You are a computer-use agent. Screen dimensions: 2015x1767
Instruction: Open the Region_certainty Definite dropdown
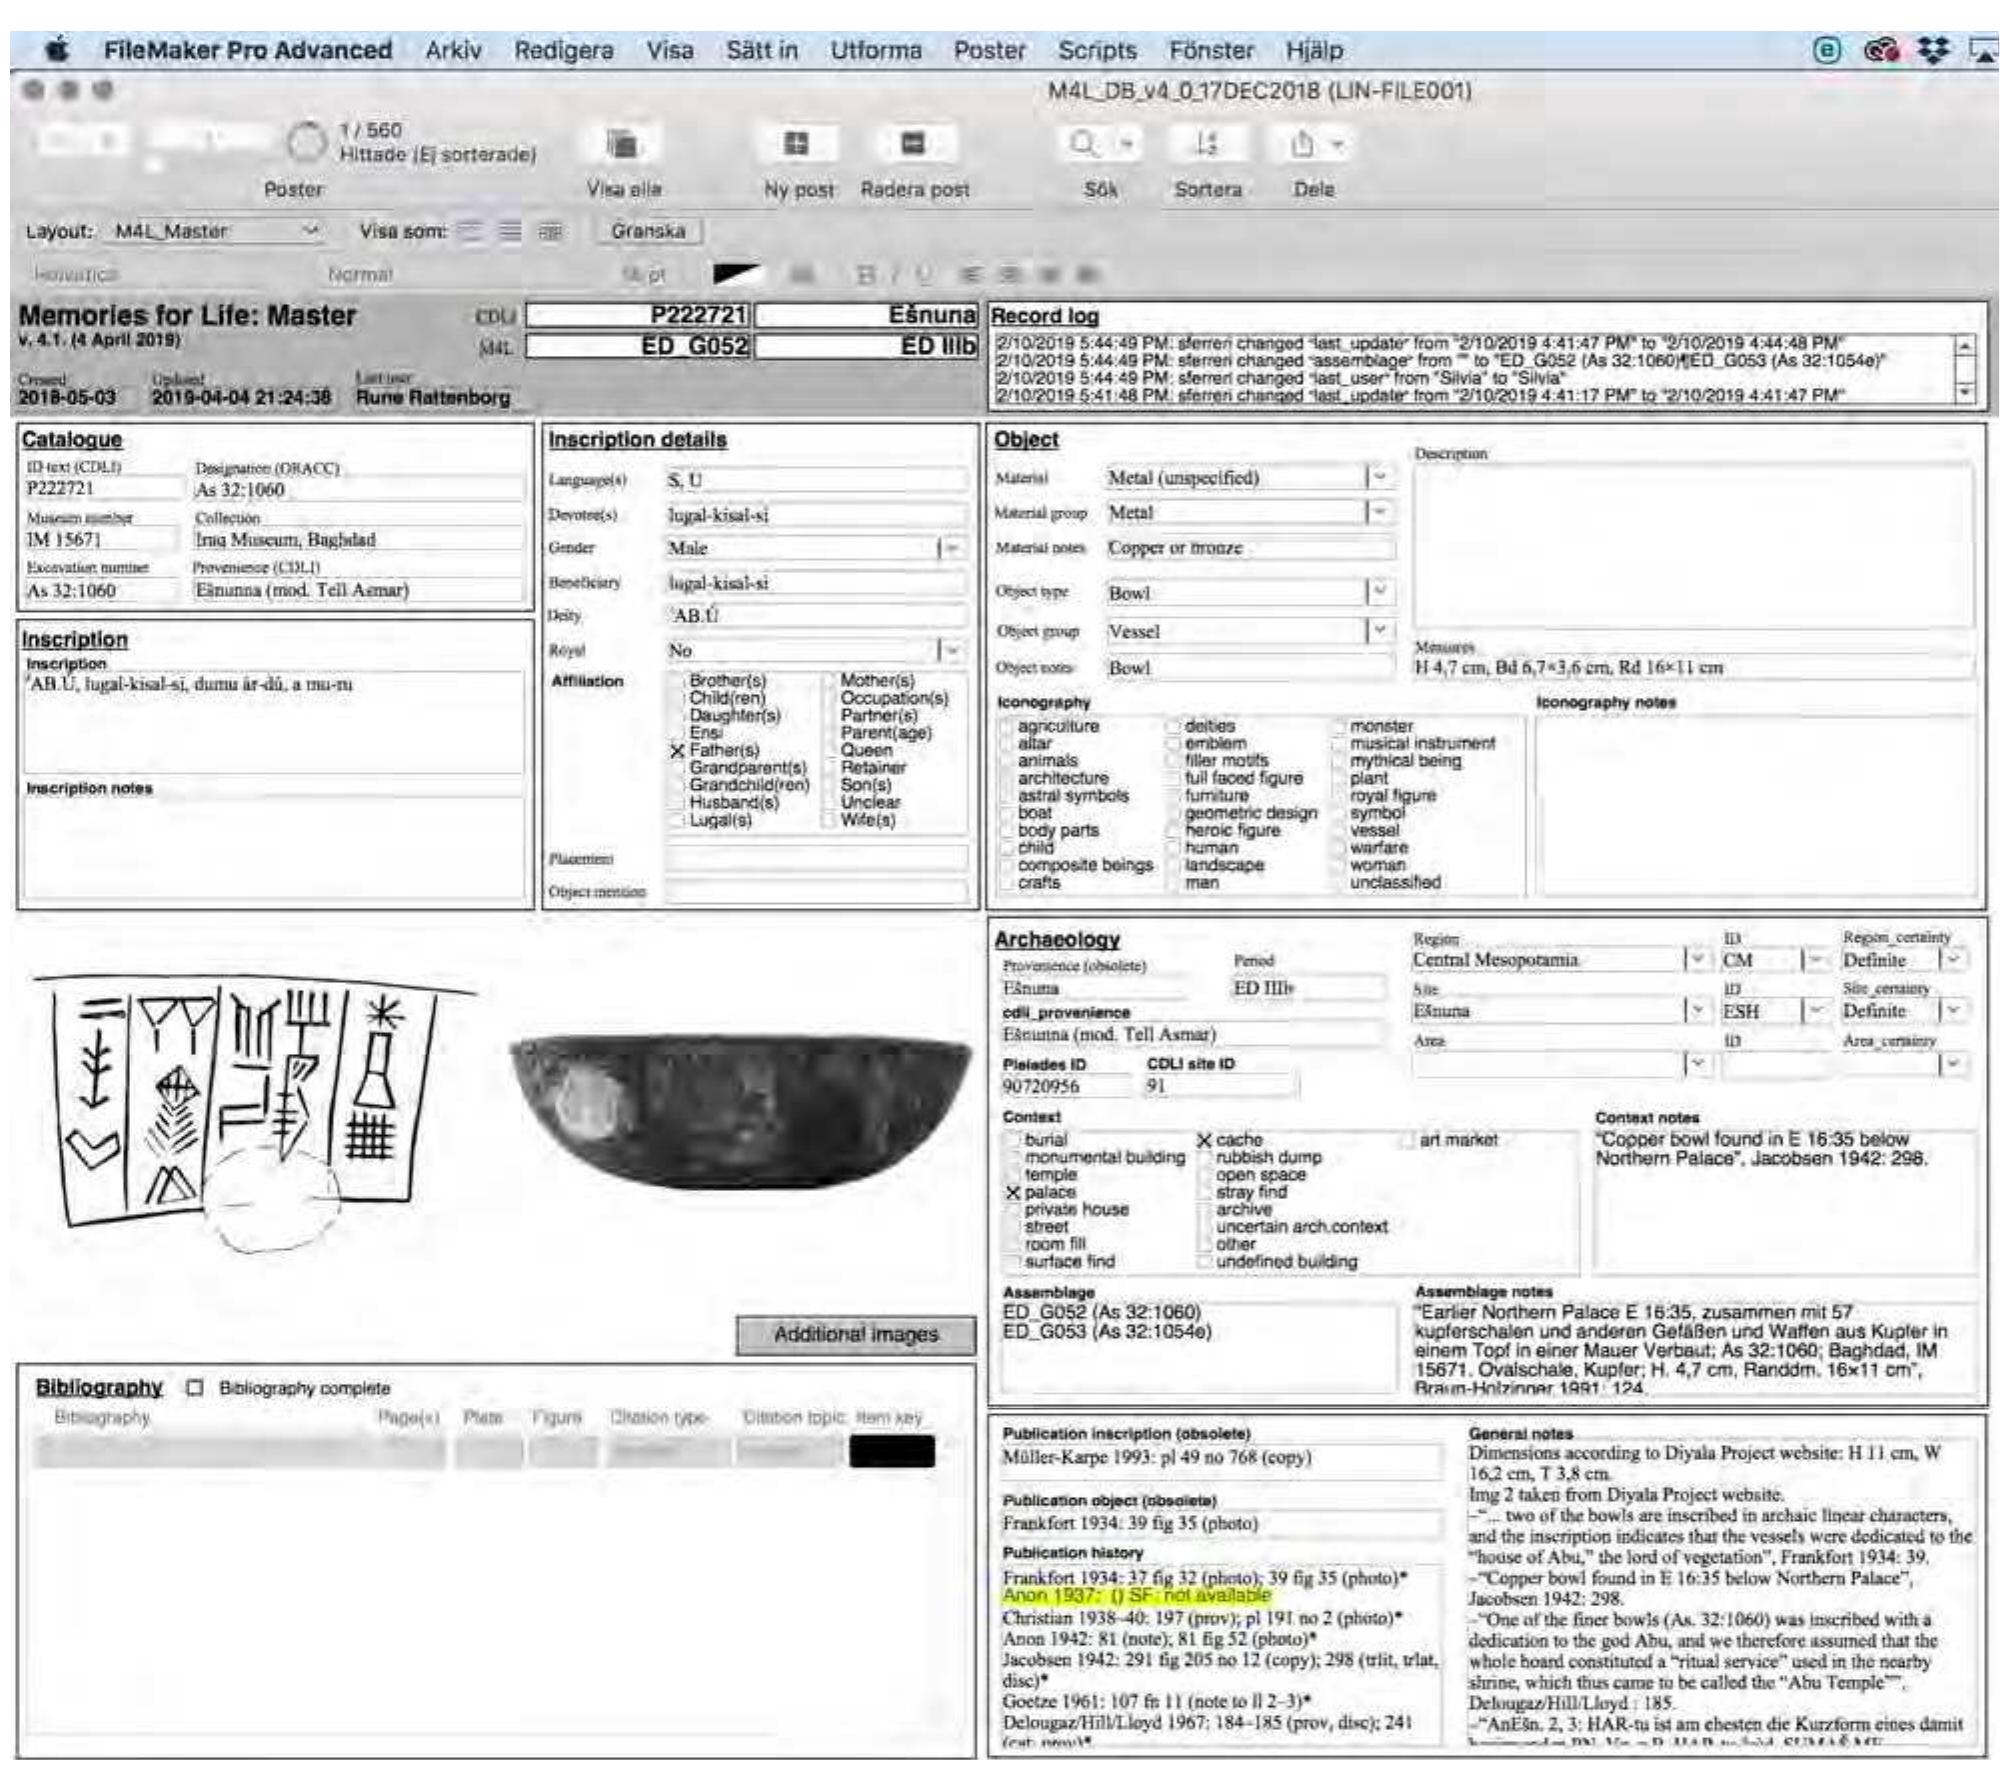click(1952, 959)
